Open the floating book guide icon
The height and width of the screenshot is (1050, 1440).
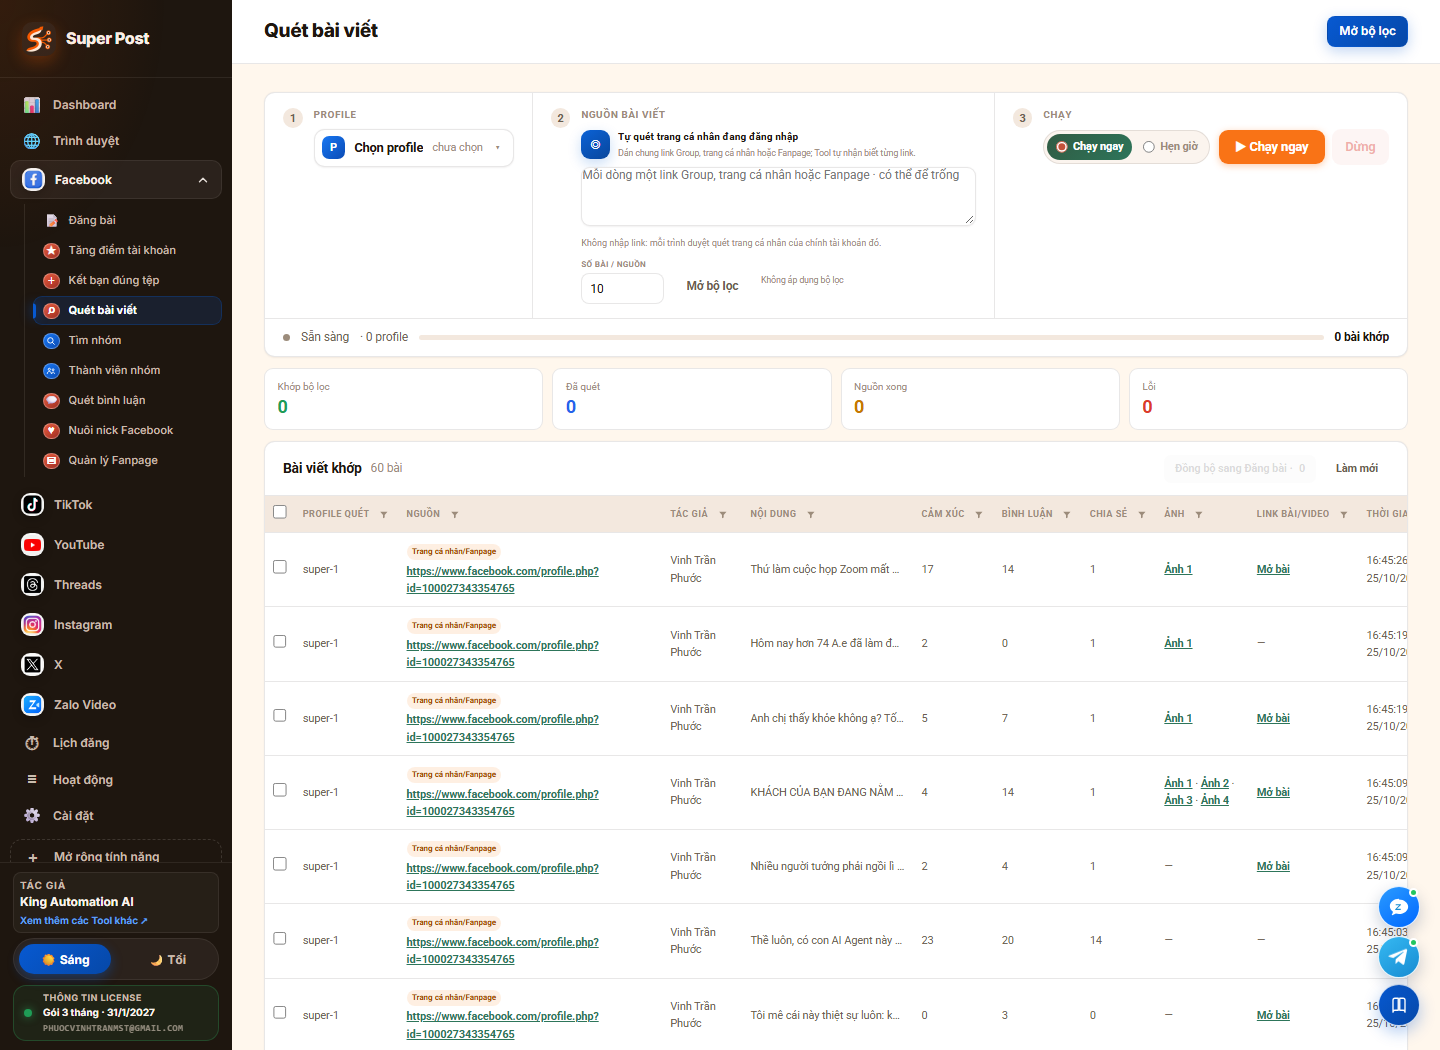[x=1399, y=1005]
